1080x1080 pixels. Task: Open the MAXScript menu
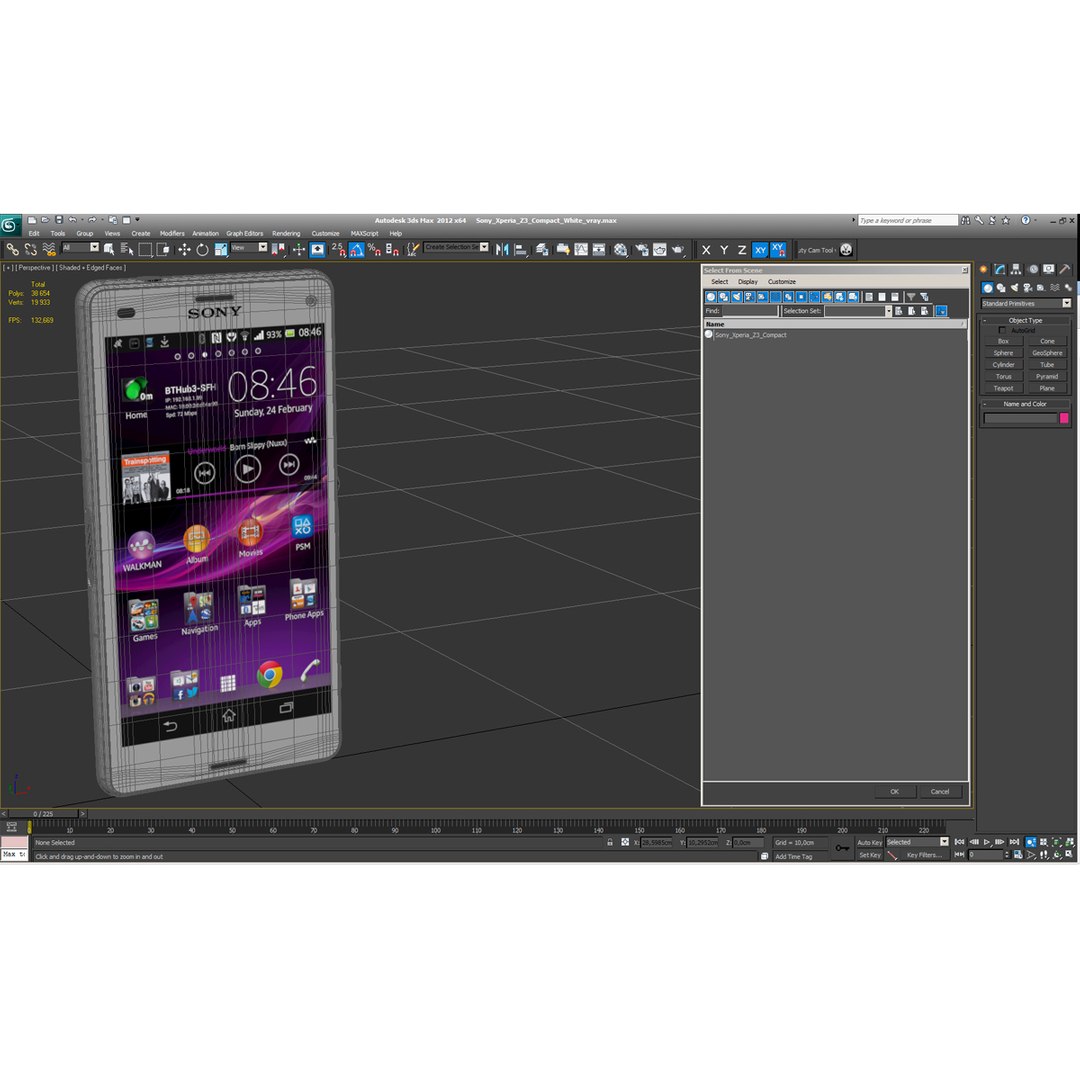click(364, 233)
